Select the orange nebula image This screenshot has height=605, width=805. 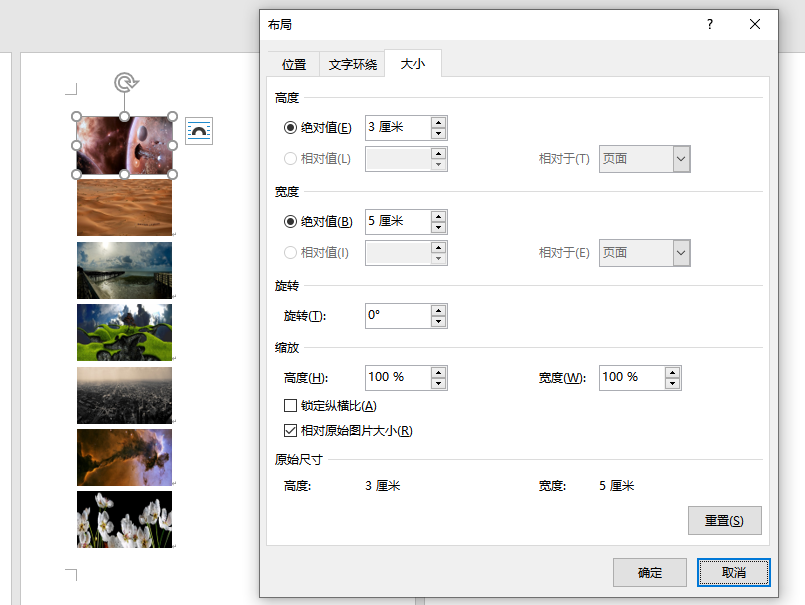point(124,457)
